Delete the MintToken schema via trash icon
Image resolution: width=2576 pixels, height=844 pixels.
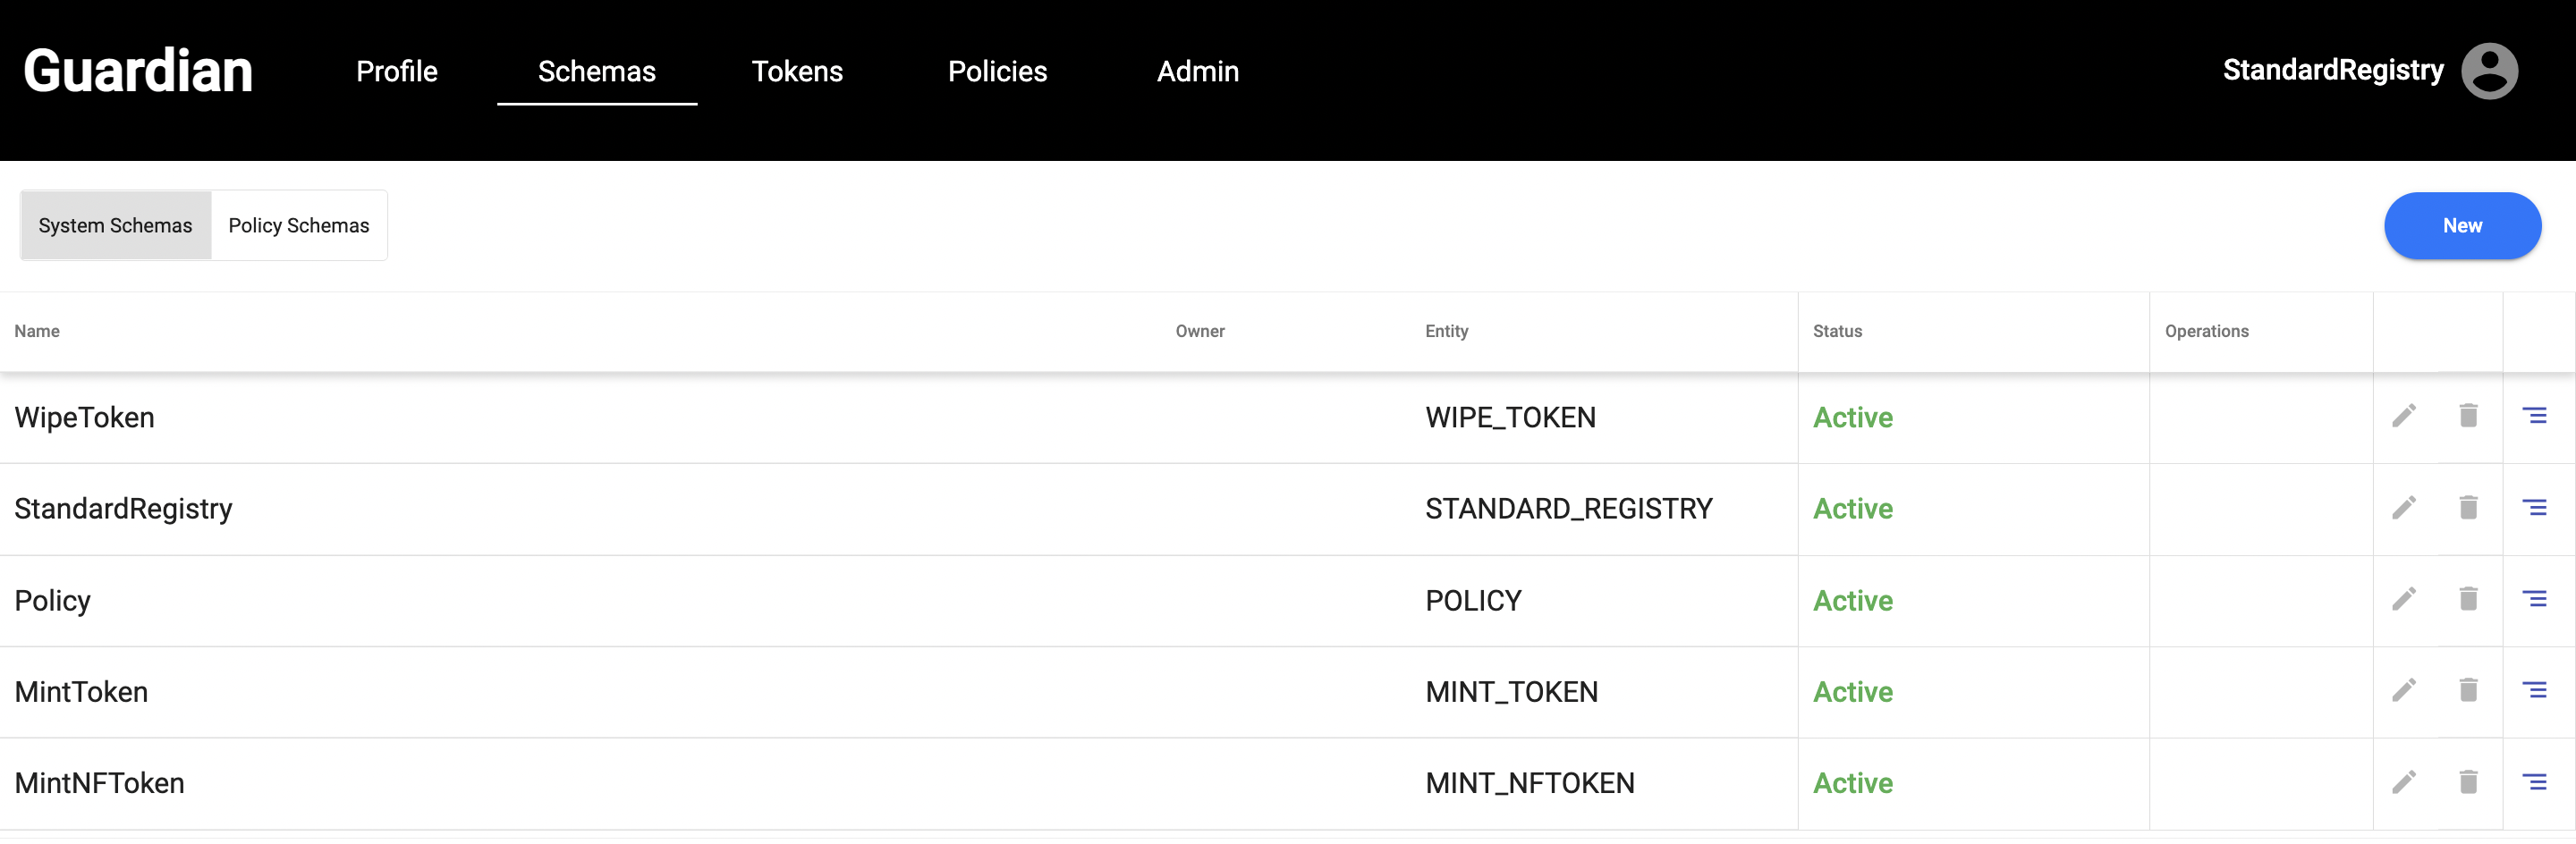coord(2468,690)
